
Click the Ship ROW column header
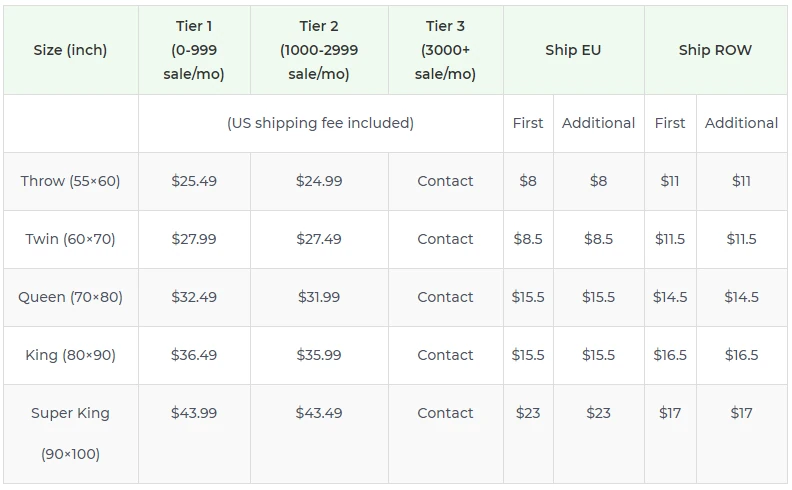click(715, 50)
